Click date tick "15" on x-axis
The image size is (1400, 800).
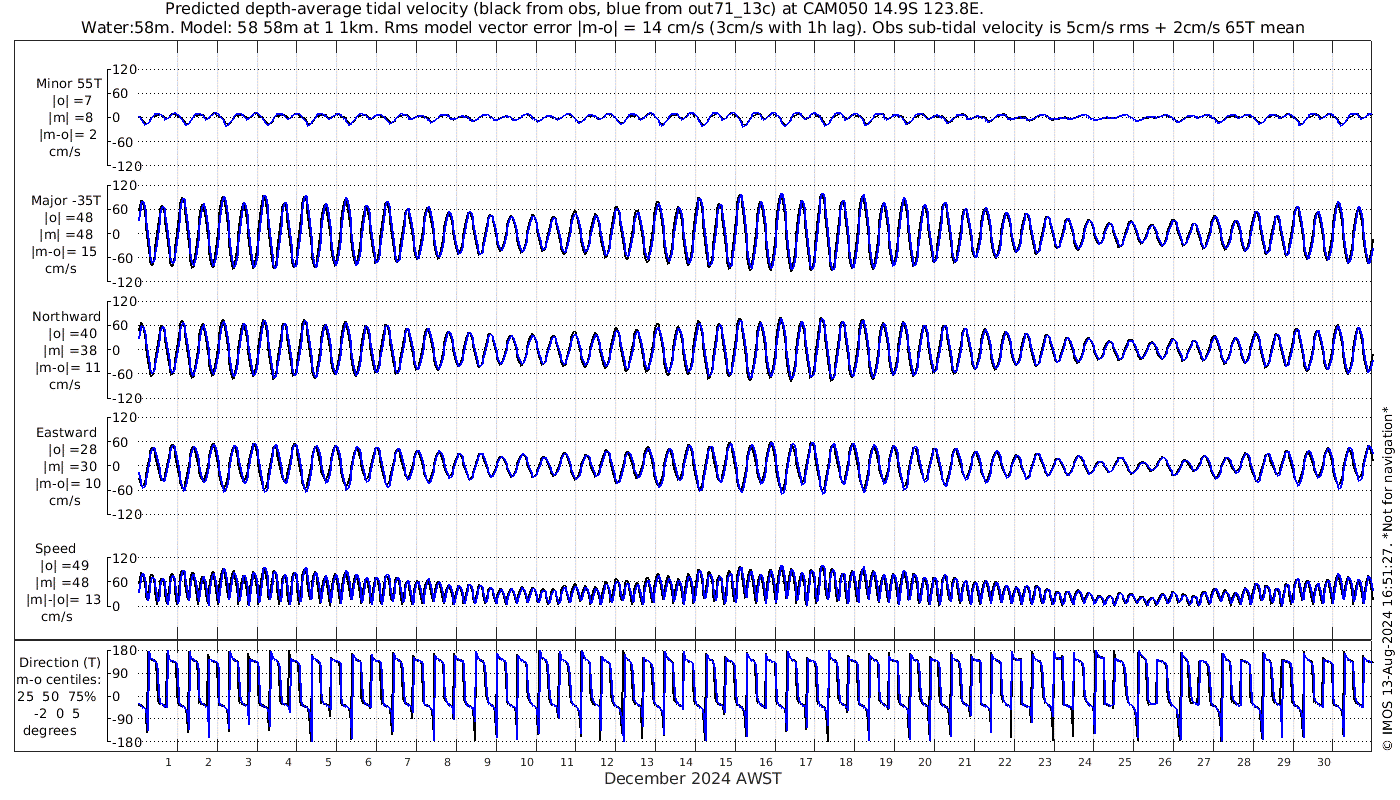click(726, 762)
